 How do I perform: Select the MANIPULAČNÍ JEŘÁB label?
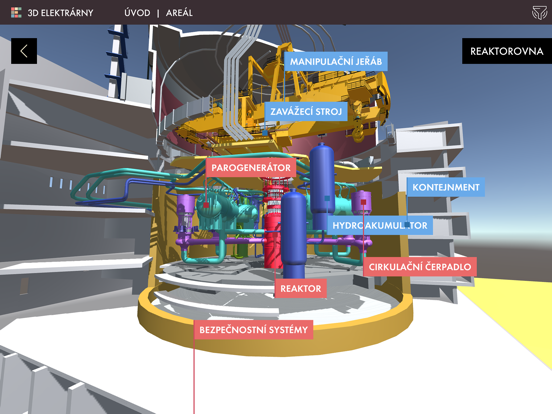click(336, 62)
